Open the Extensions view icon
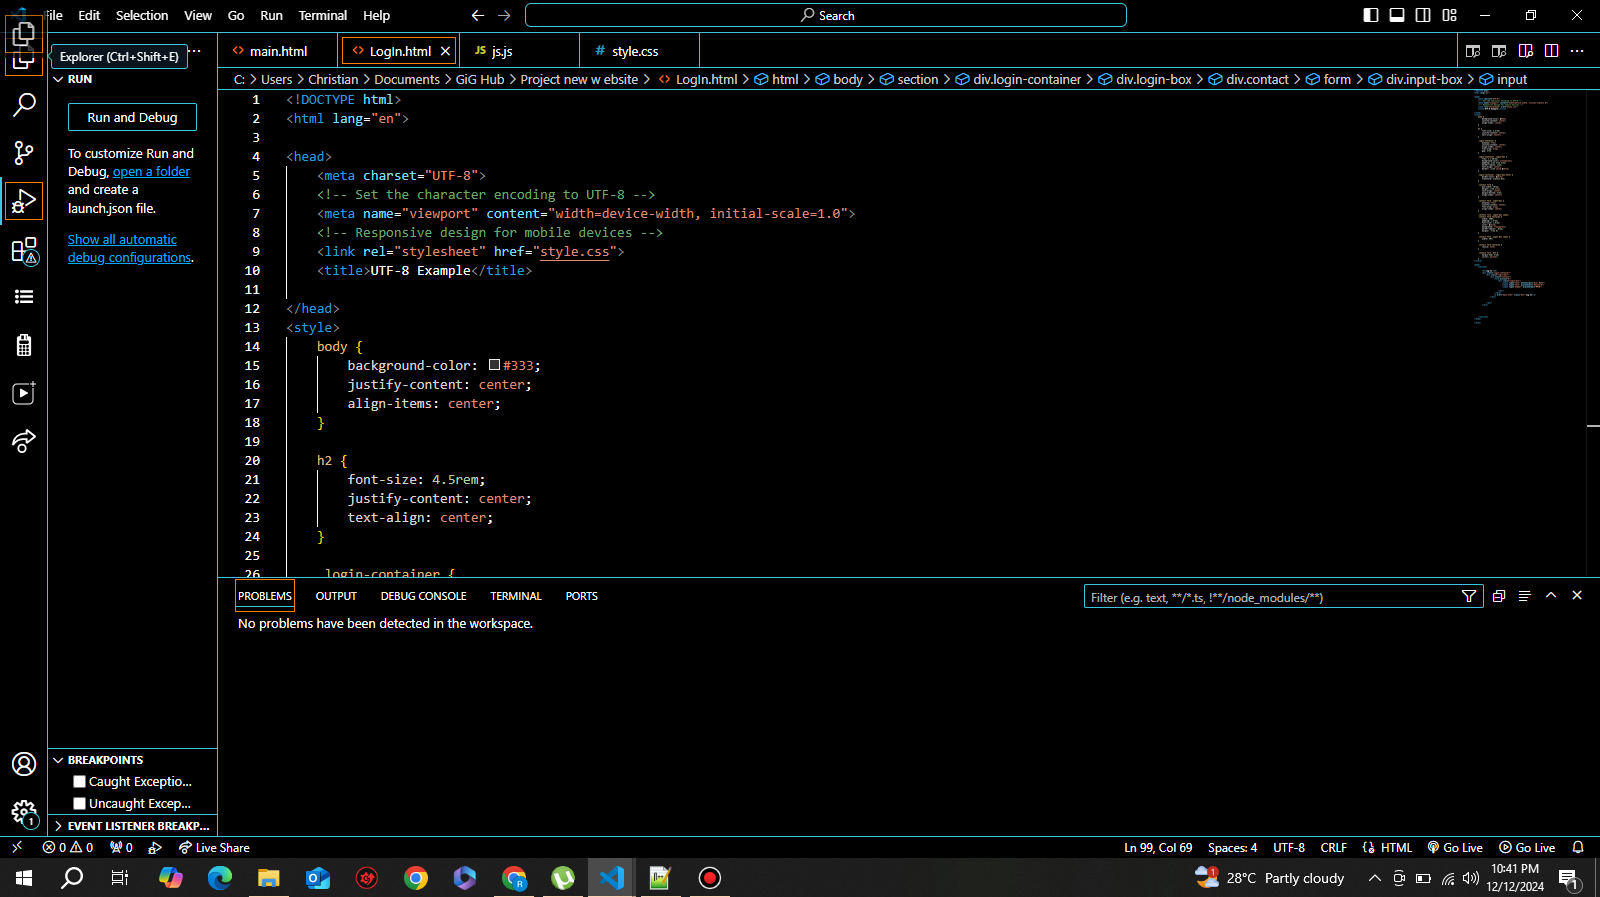Screen dimensions: 1600x897 [x=24, y=250]
